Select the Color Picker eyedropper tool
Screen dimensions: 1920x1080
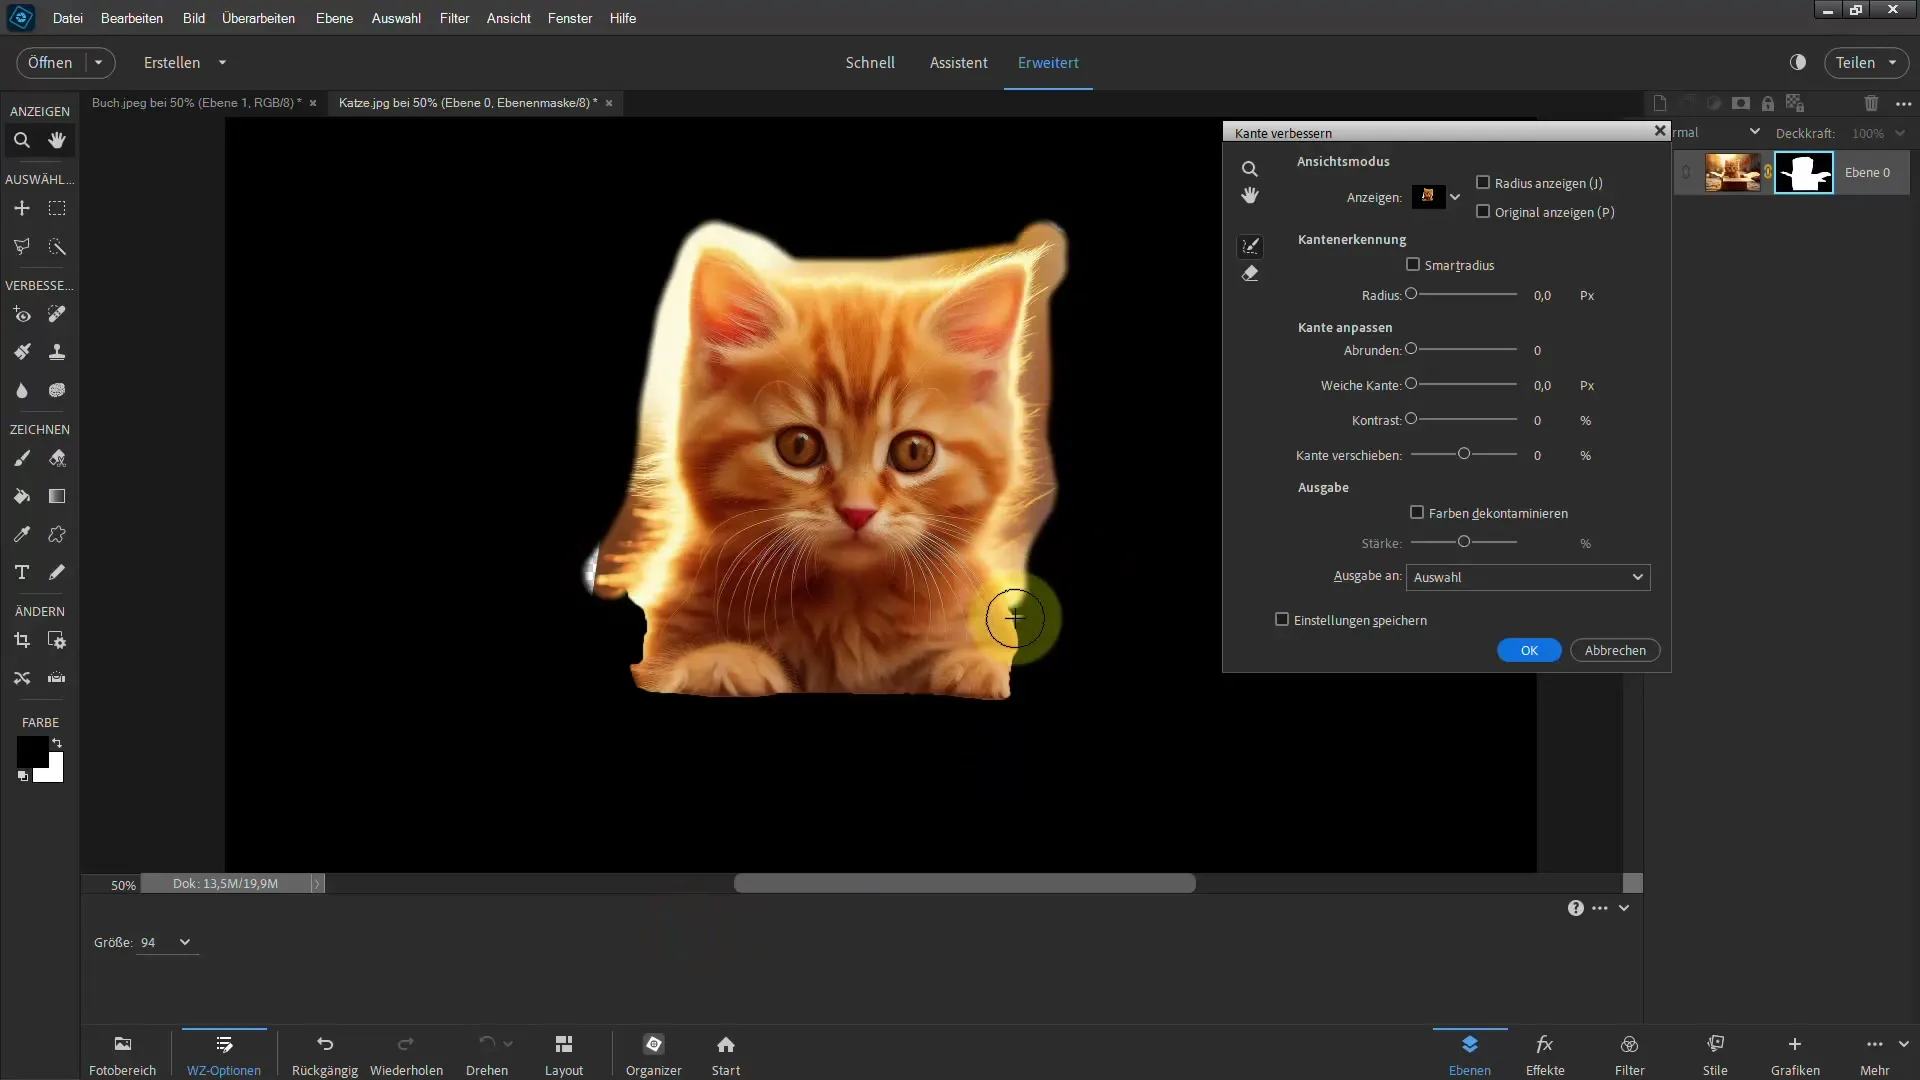click(x=21, y=534)
